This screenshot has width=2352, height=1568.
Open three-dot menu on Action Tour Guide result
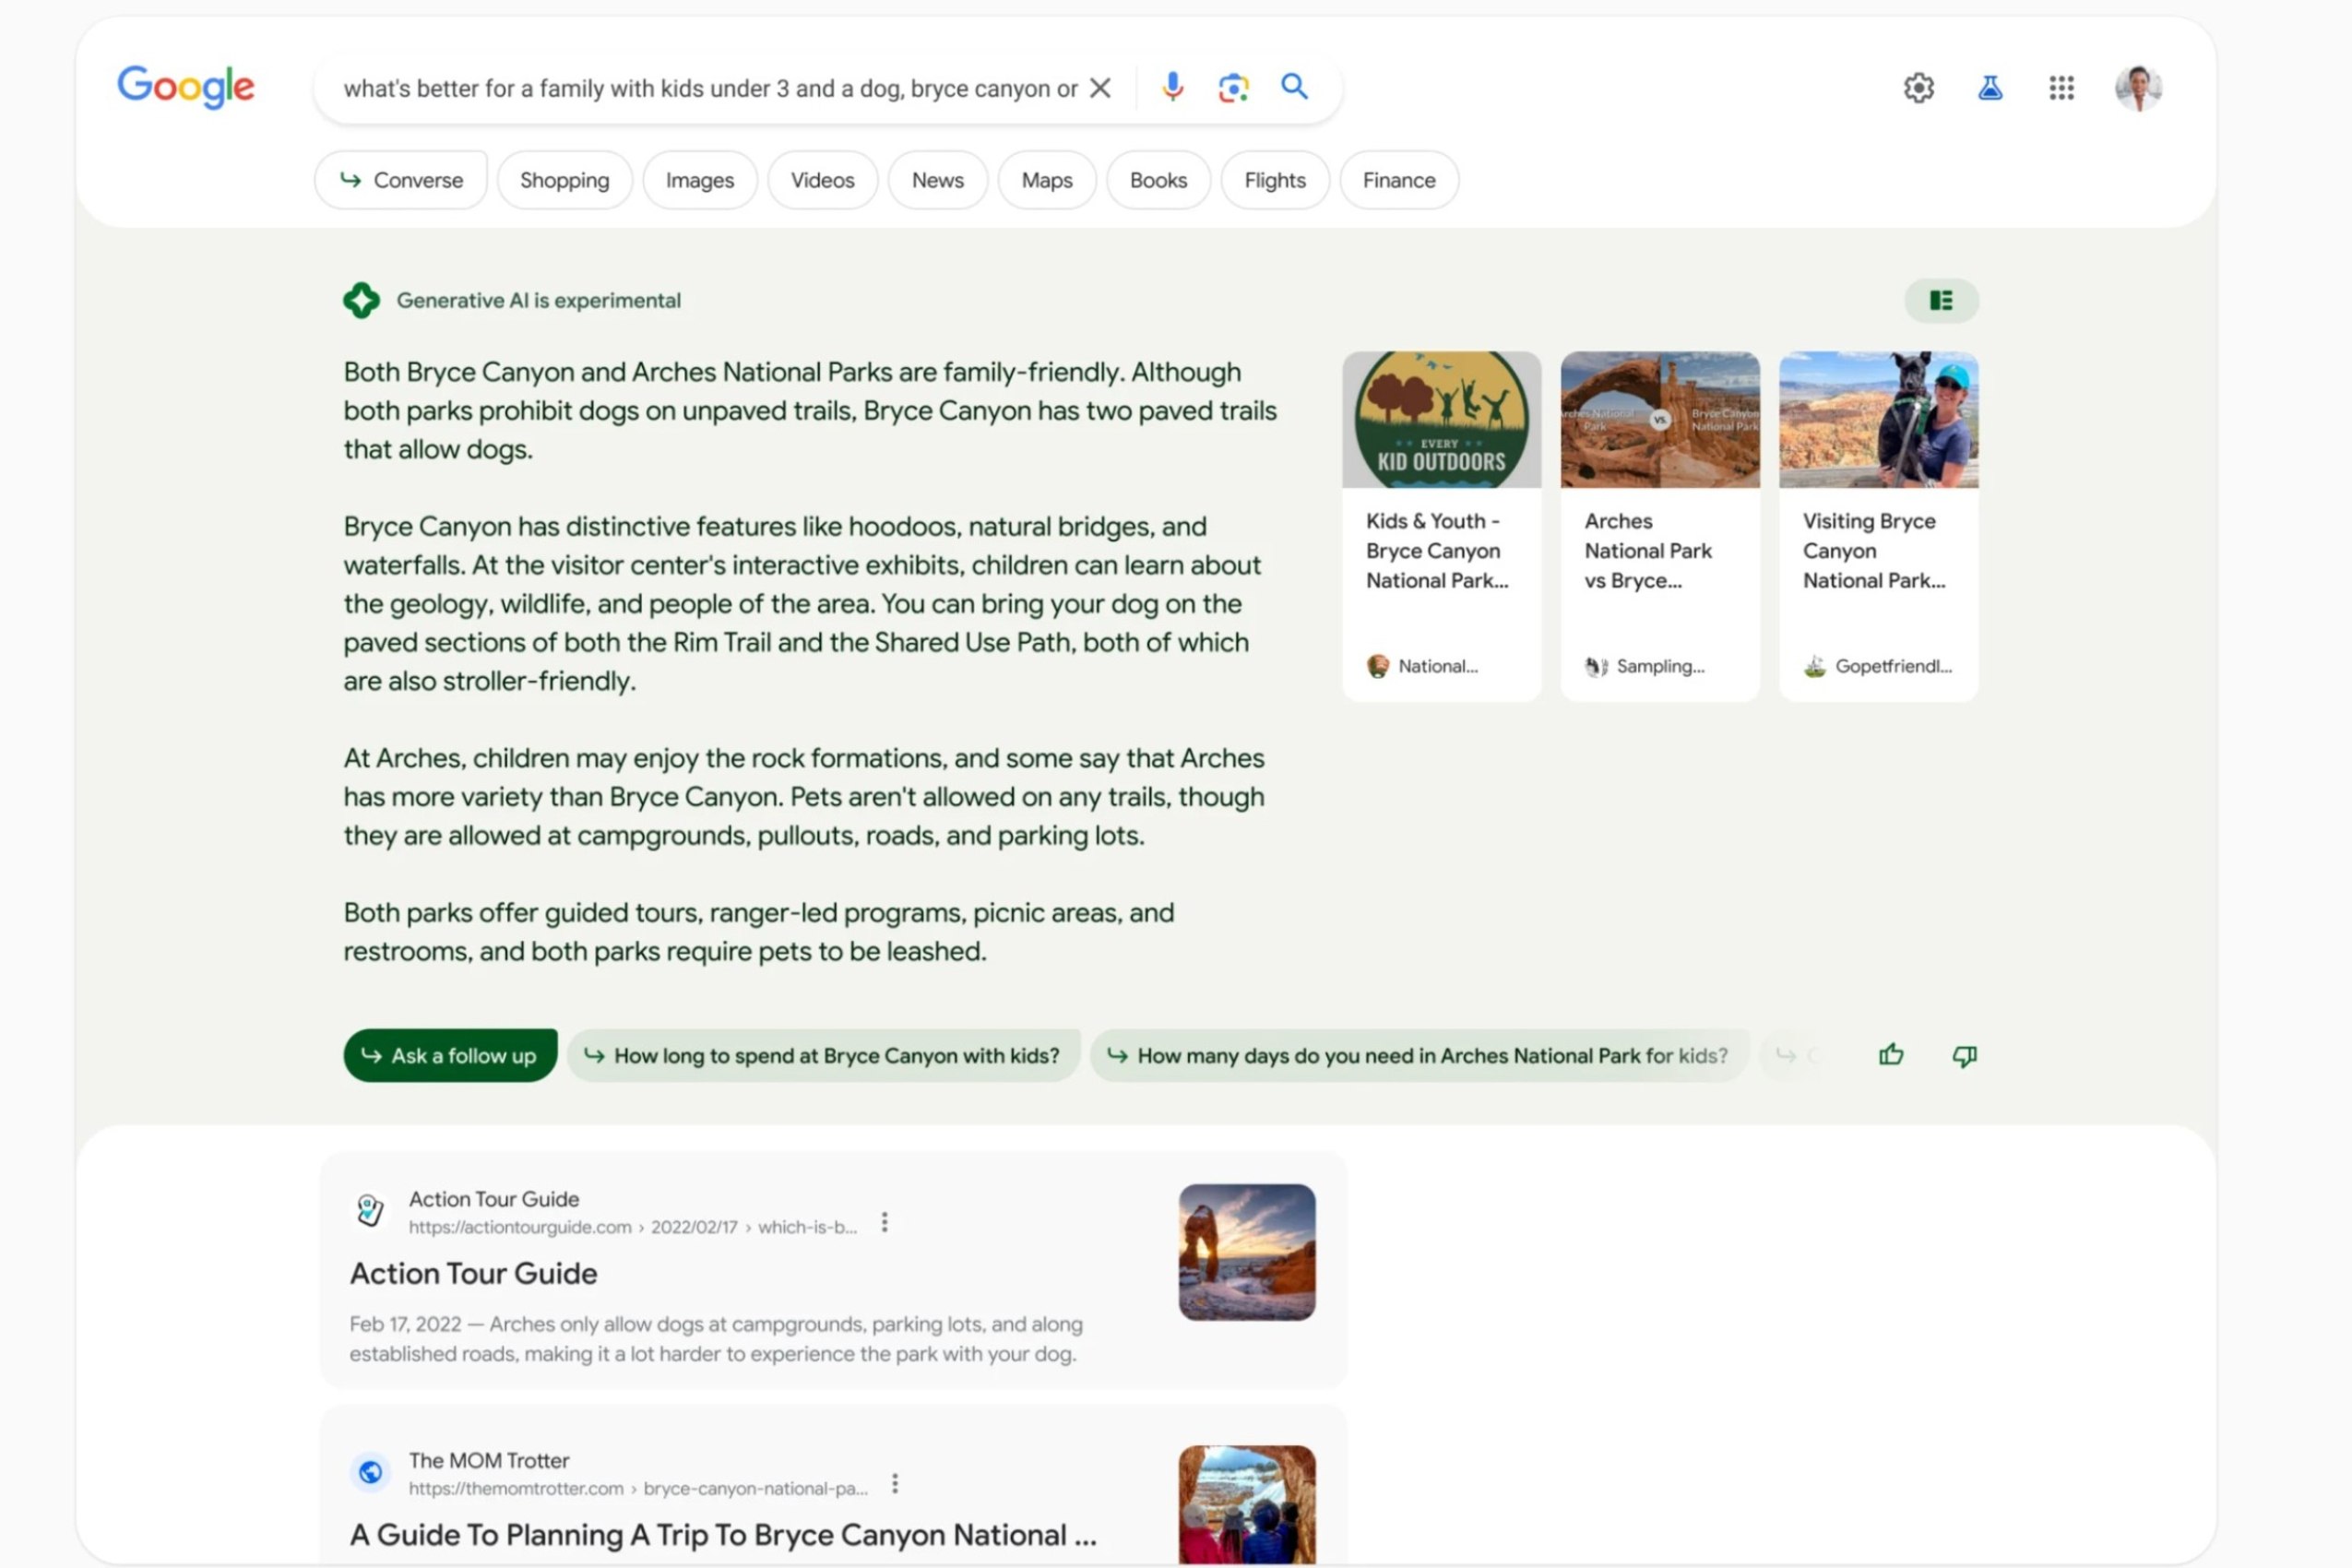pyautogui.click(x=884, y=1221)
